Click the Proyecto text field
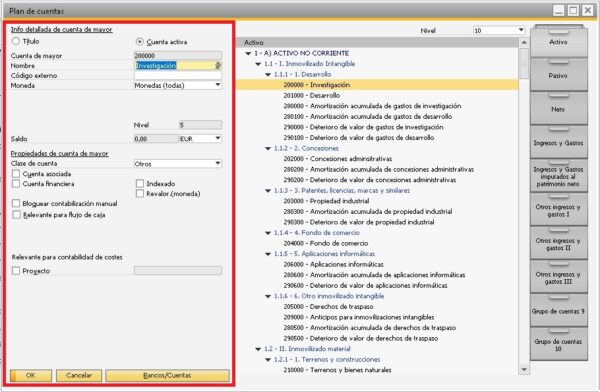Image resolution: width=600 pixels, height=392 pixels. pos(178,271)
